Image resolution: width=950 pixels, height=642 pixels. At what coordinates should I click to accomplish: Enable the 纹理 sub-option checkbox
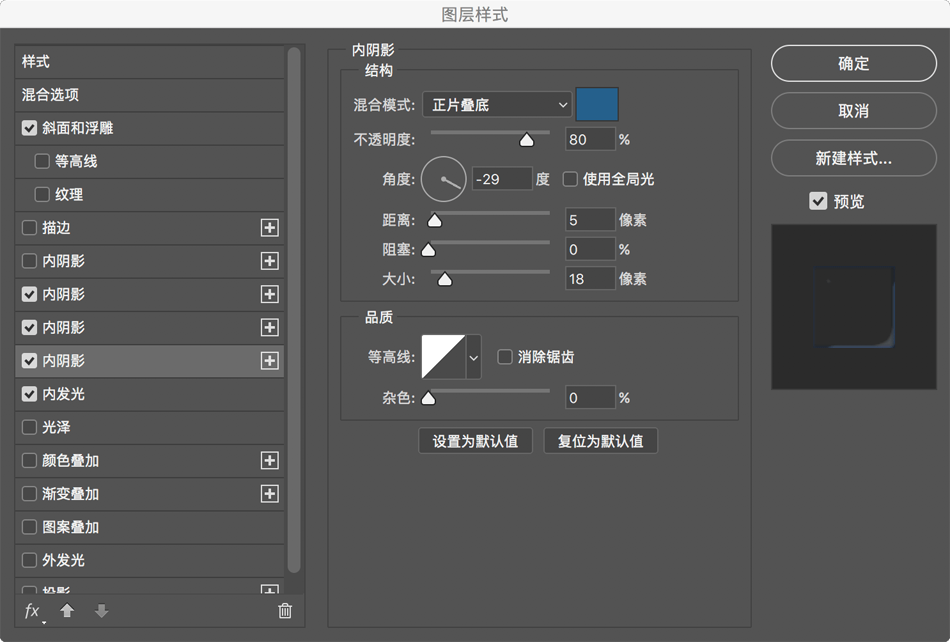pos(42,194)
